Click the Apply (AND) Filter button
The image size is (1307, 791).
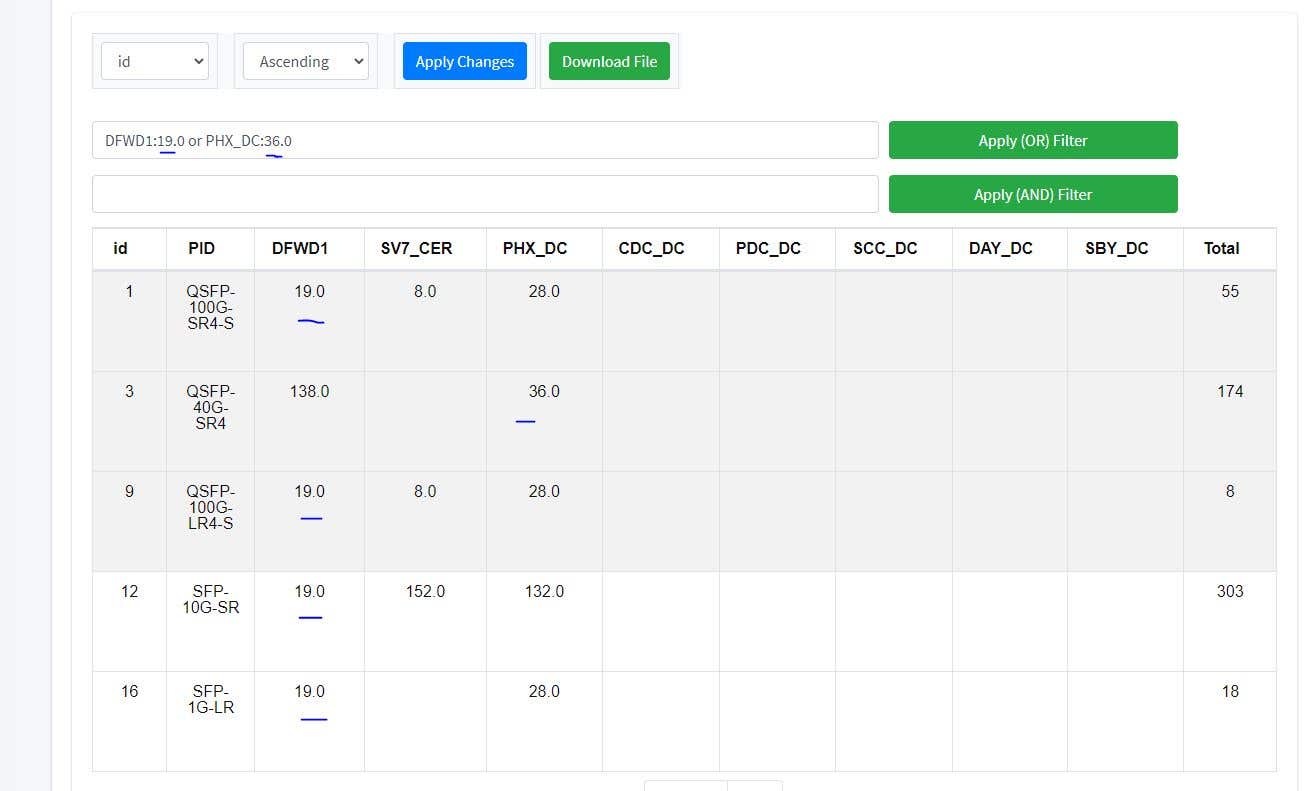tap(1033, 194)
